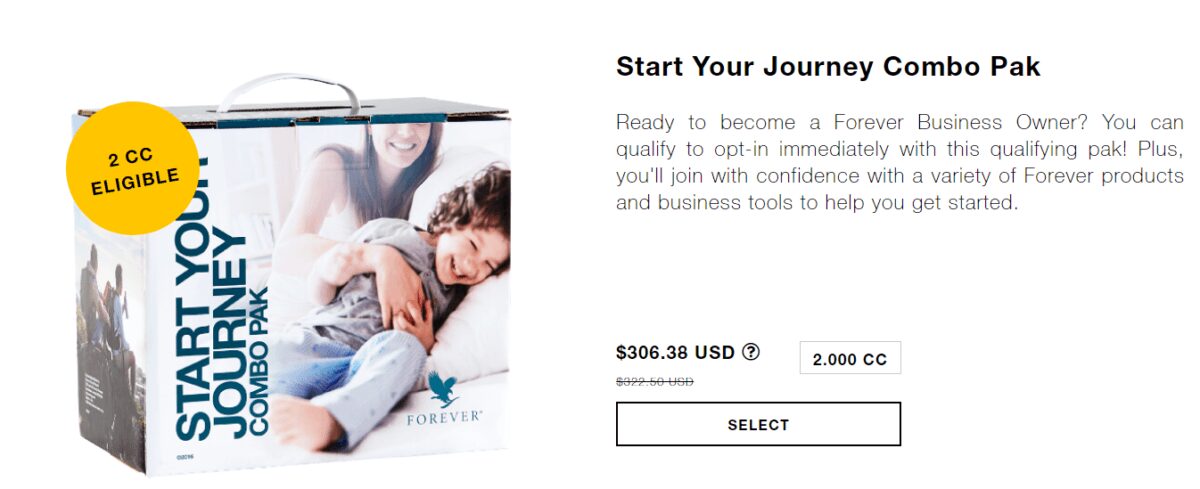
Task: Click the product description paragraph
Action: pos(899,162)
